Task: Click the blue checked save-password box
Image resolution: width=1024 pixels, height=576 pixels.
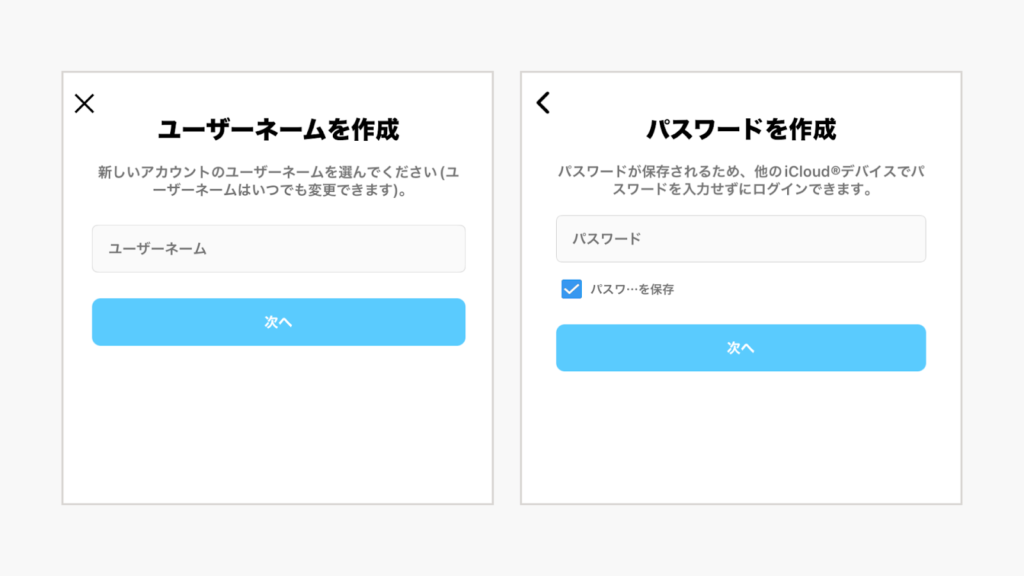Action: click(x=571, y=291)
